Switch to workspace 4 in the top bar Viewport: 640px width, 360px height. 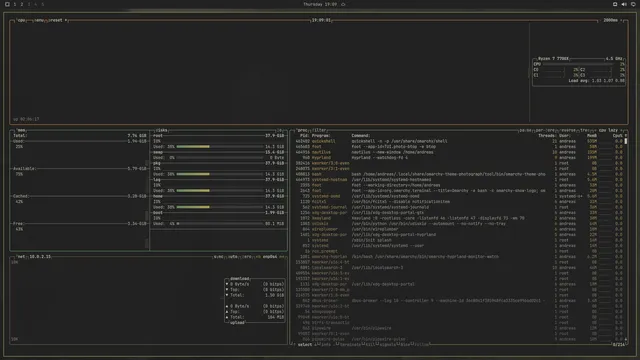(36, 4)
